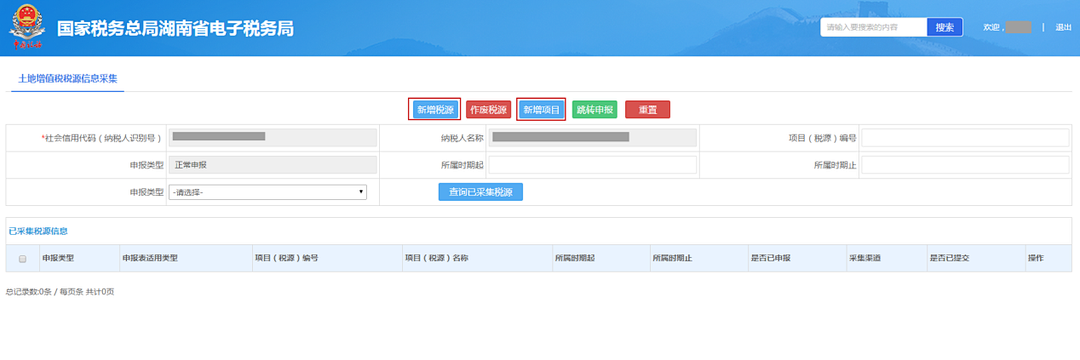The height and width of the screenshot is (360, 1080).
Task: Click the 新增税源 button
Action: 435,109
